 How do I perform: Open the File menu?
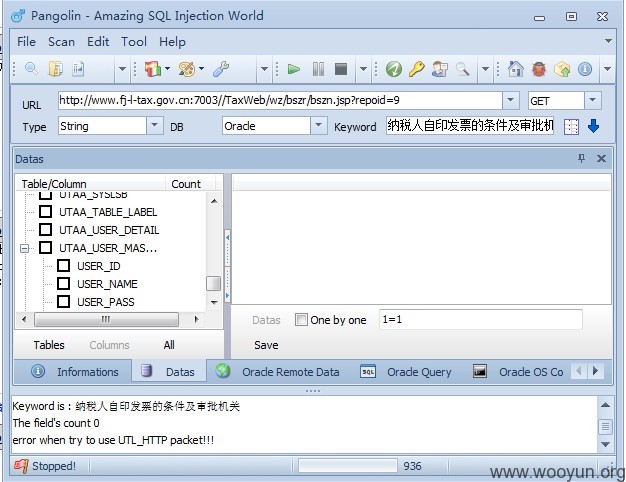pyautogui.click(x=26, y=42)
